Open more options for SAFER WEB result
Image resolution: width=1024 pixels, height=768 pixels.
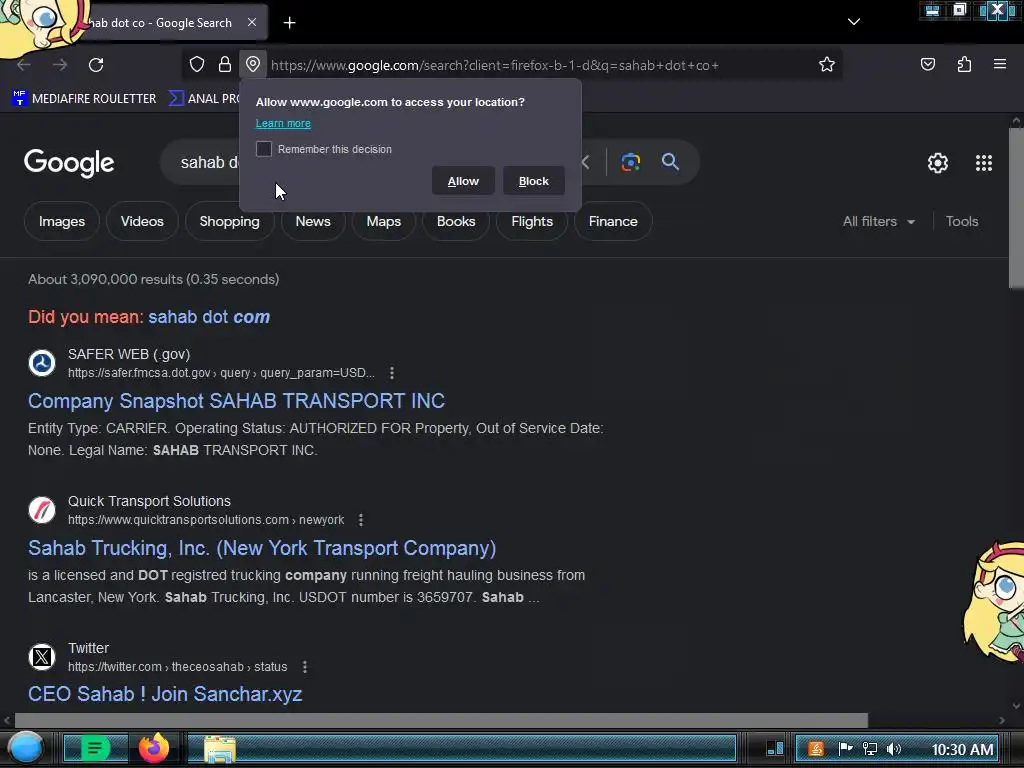pos(391,373)
